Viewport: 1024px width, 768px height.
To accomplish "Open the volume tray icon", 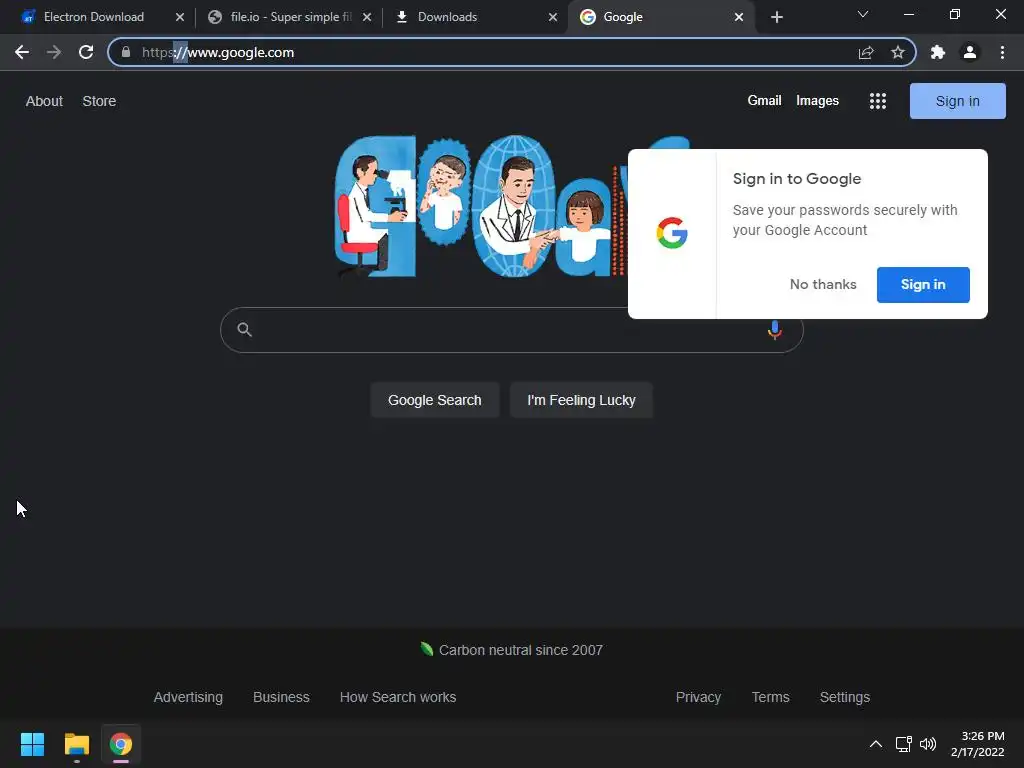I will [927, 744].
